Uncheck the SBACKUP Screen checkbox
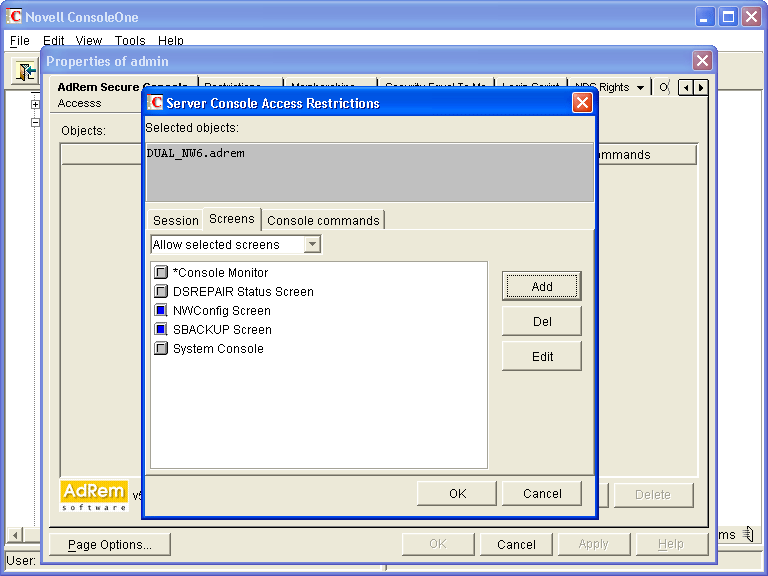The height and width of the screenshot is (576, 768). [161, 329]
